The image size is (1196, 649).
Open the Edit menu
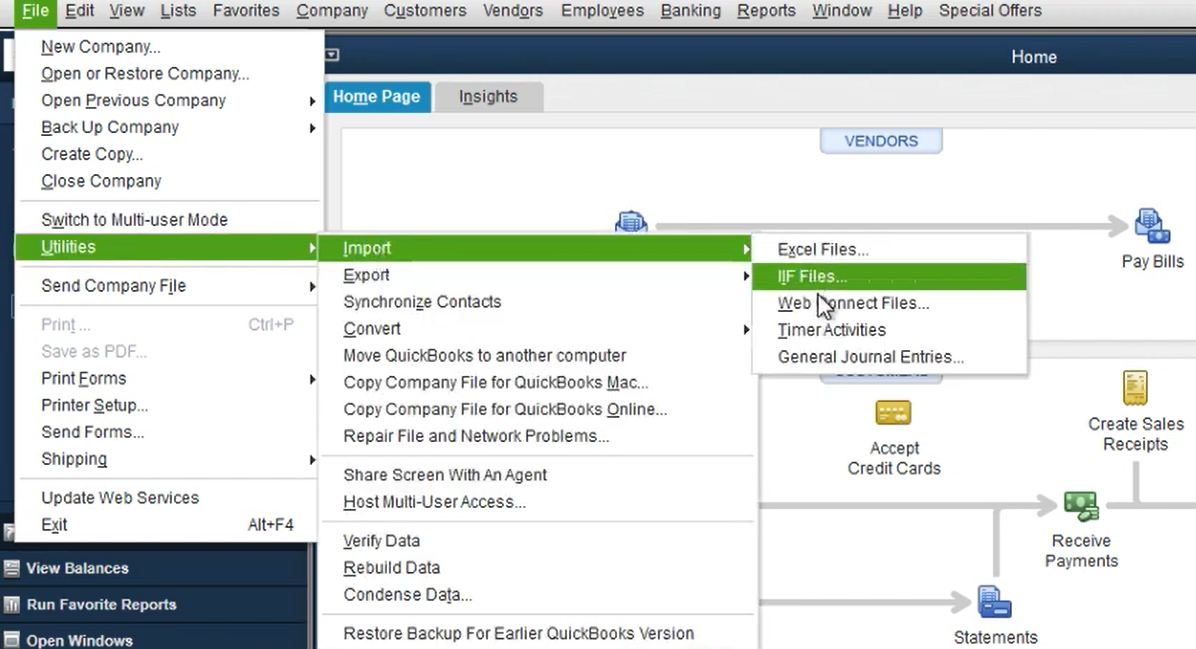pos(79,11)
